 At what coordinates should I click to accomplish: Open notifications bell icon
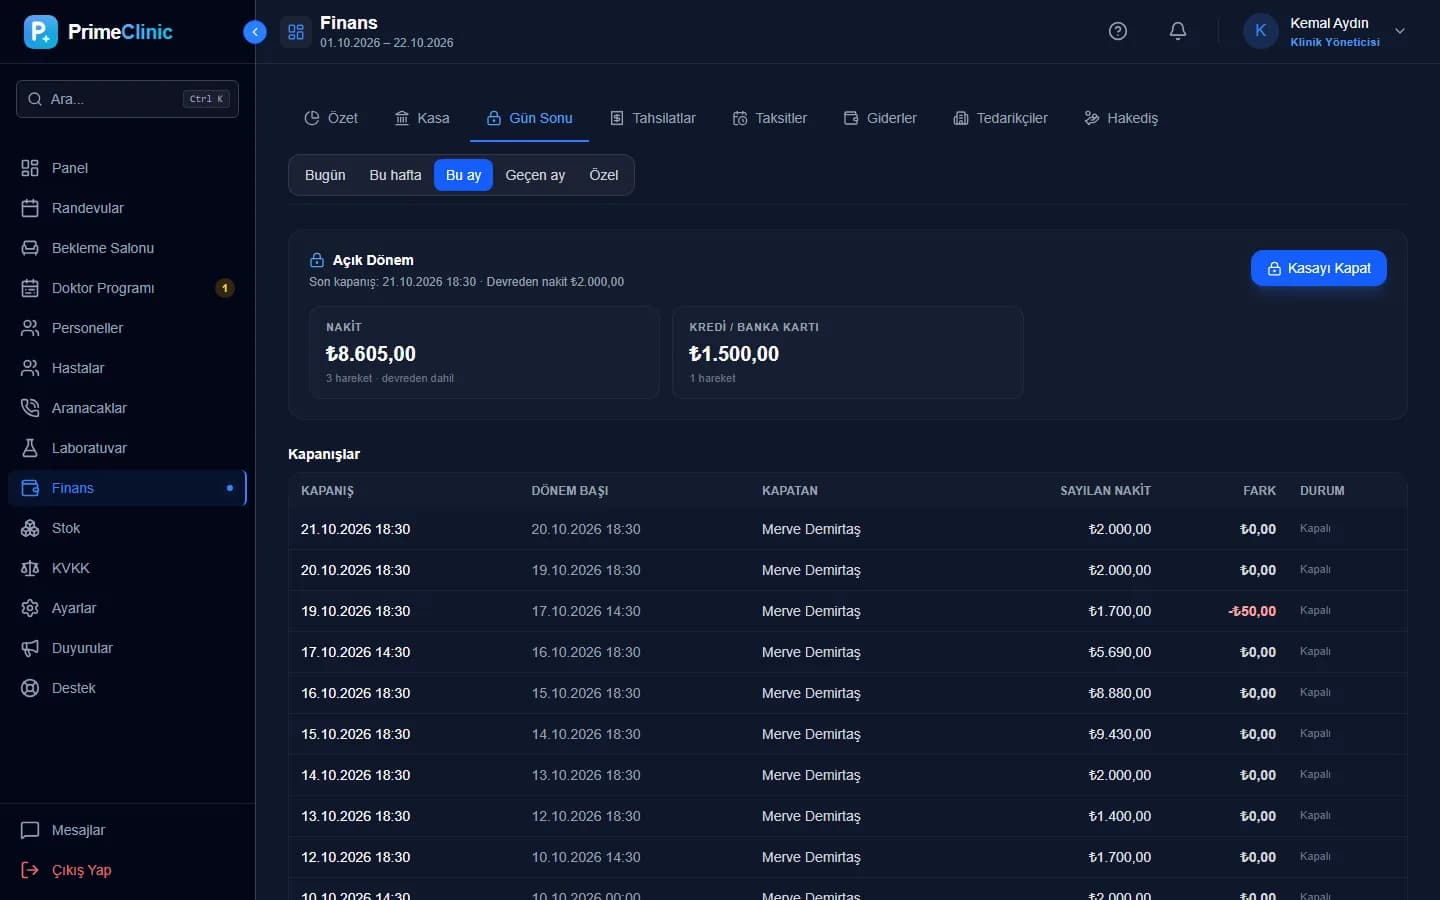click(x=1178, y=31)
